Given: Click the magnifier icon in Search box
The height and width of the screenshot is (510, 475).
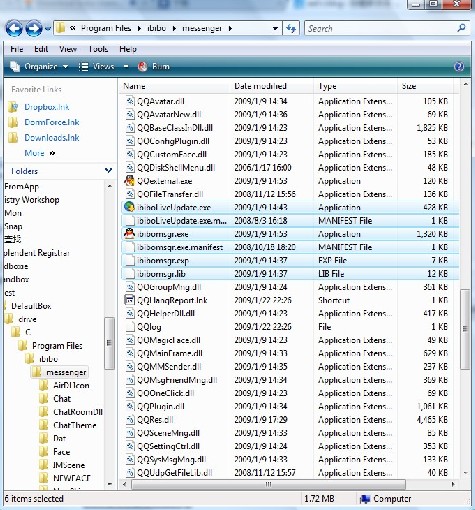Looking at the screenshot, I should pos(461,28).
